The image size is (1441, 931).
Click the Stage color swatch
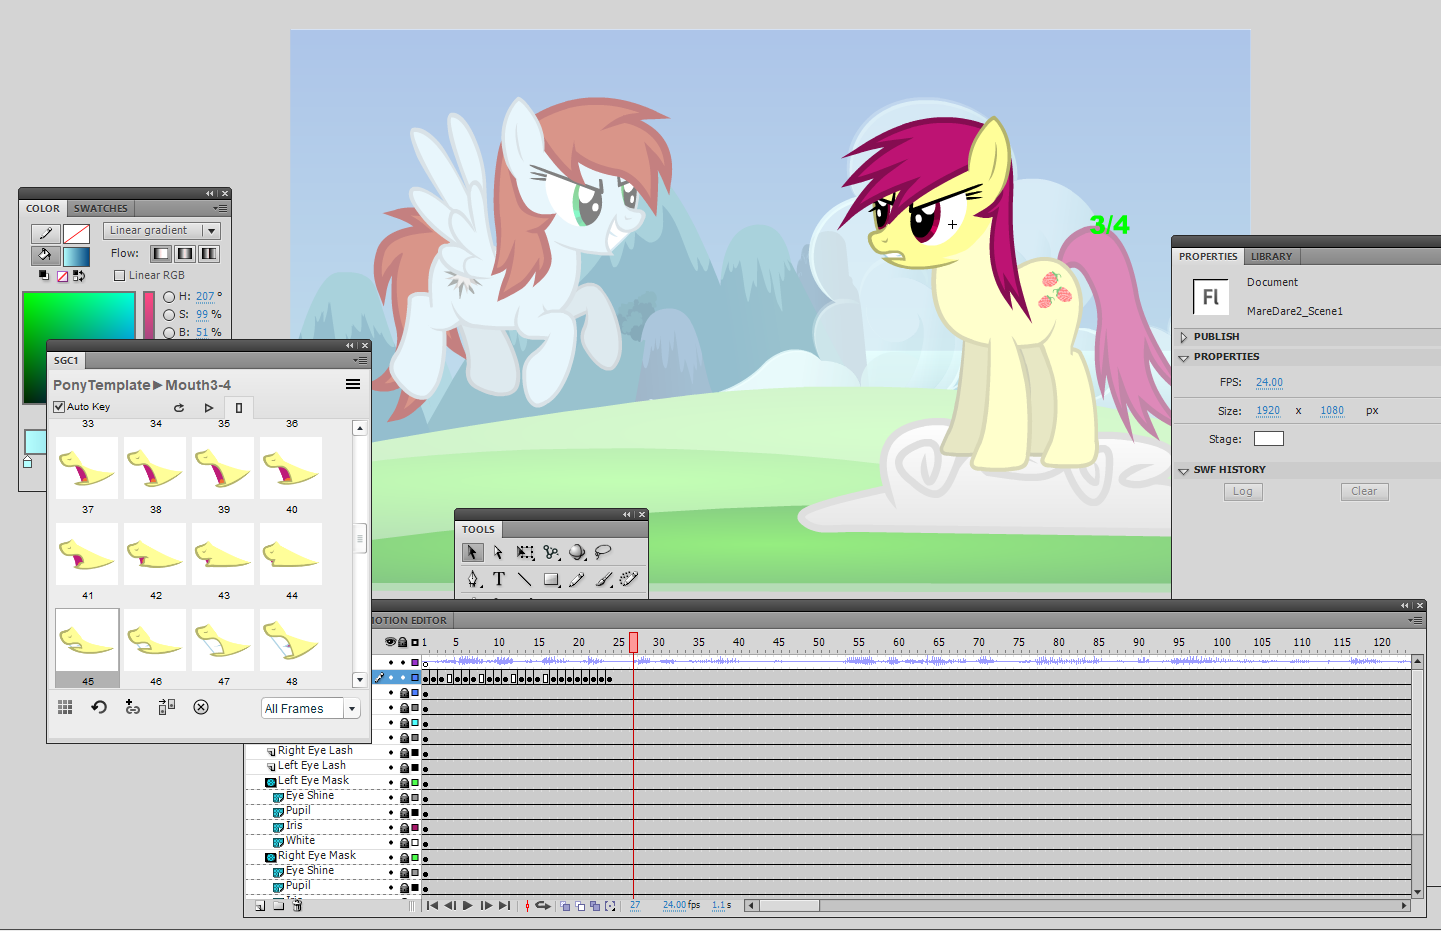[x=1269, y=439]
